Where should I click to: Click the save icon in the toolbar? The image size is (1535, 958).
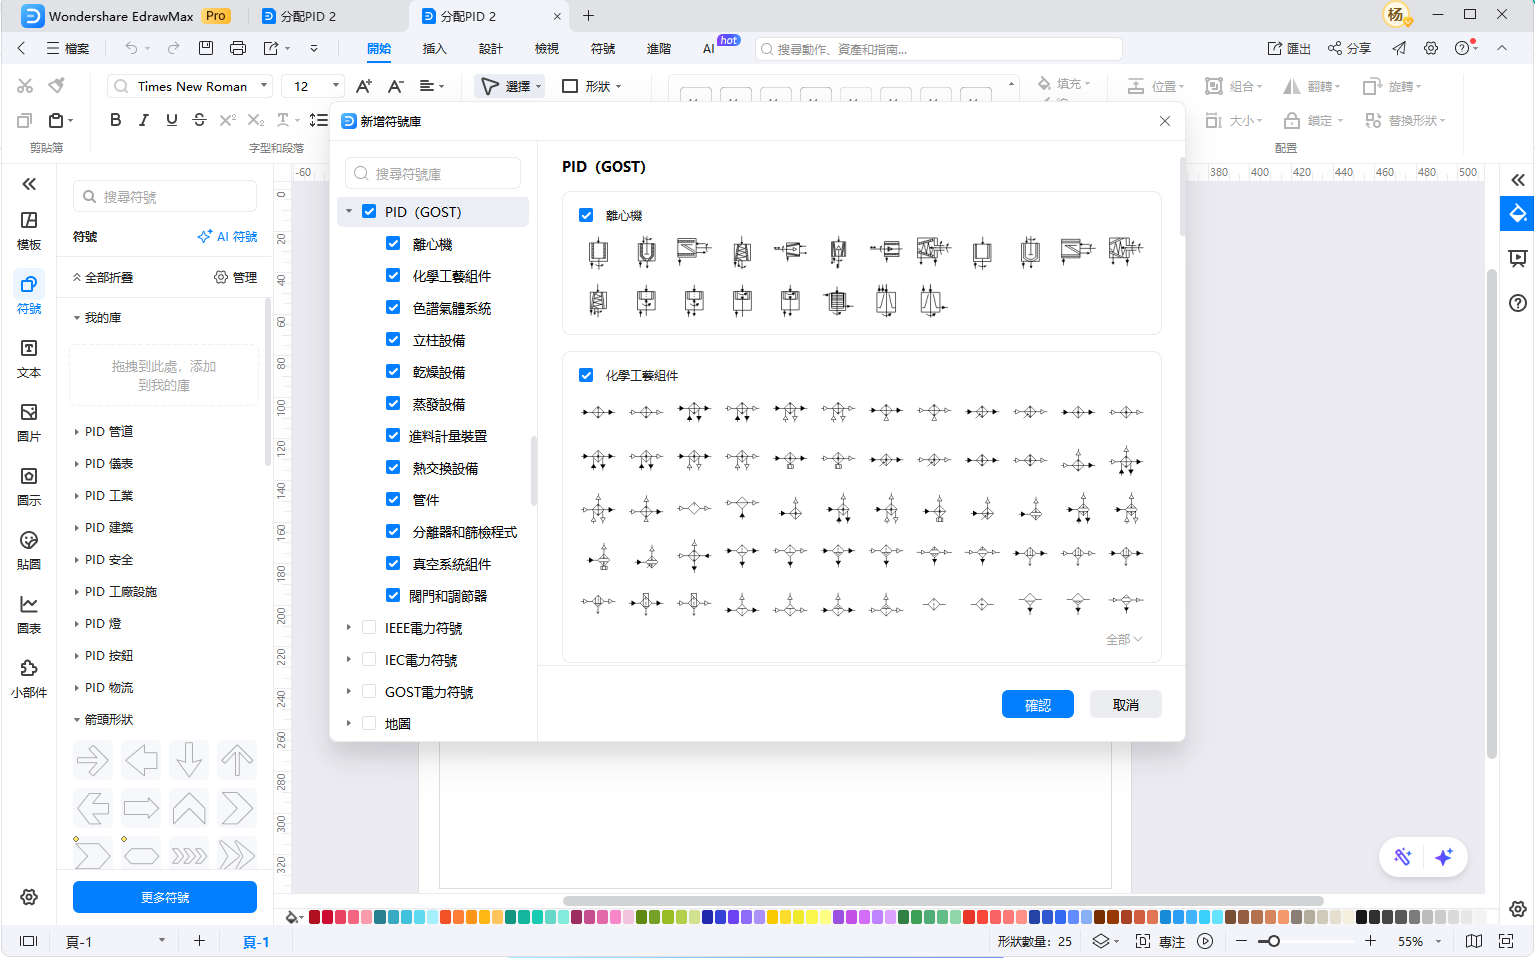pyautogui.click(x=206, y=48)
